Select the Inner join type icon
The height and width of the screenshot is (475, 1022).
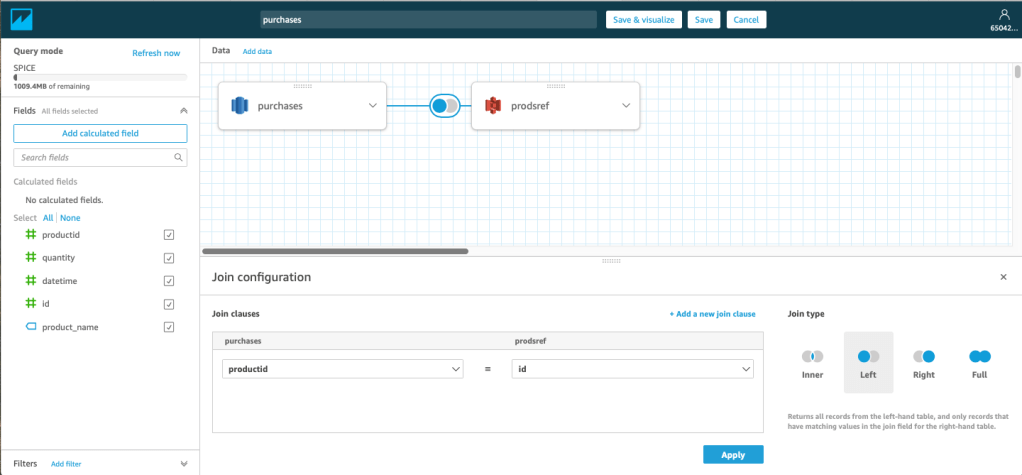(813, 357)
